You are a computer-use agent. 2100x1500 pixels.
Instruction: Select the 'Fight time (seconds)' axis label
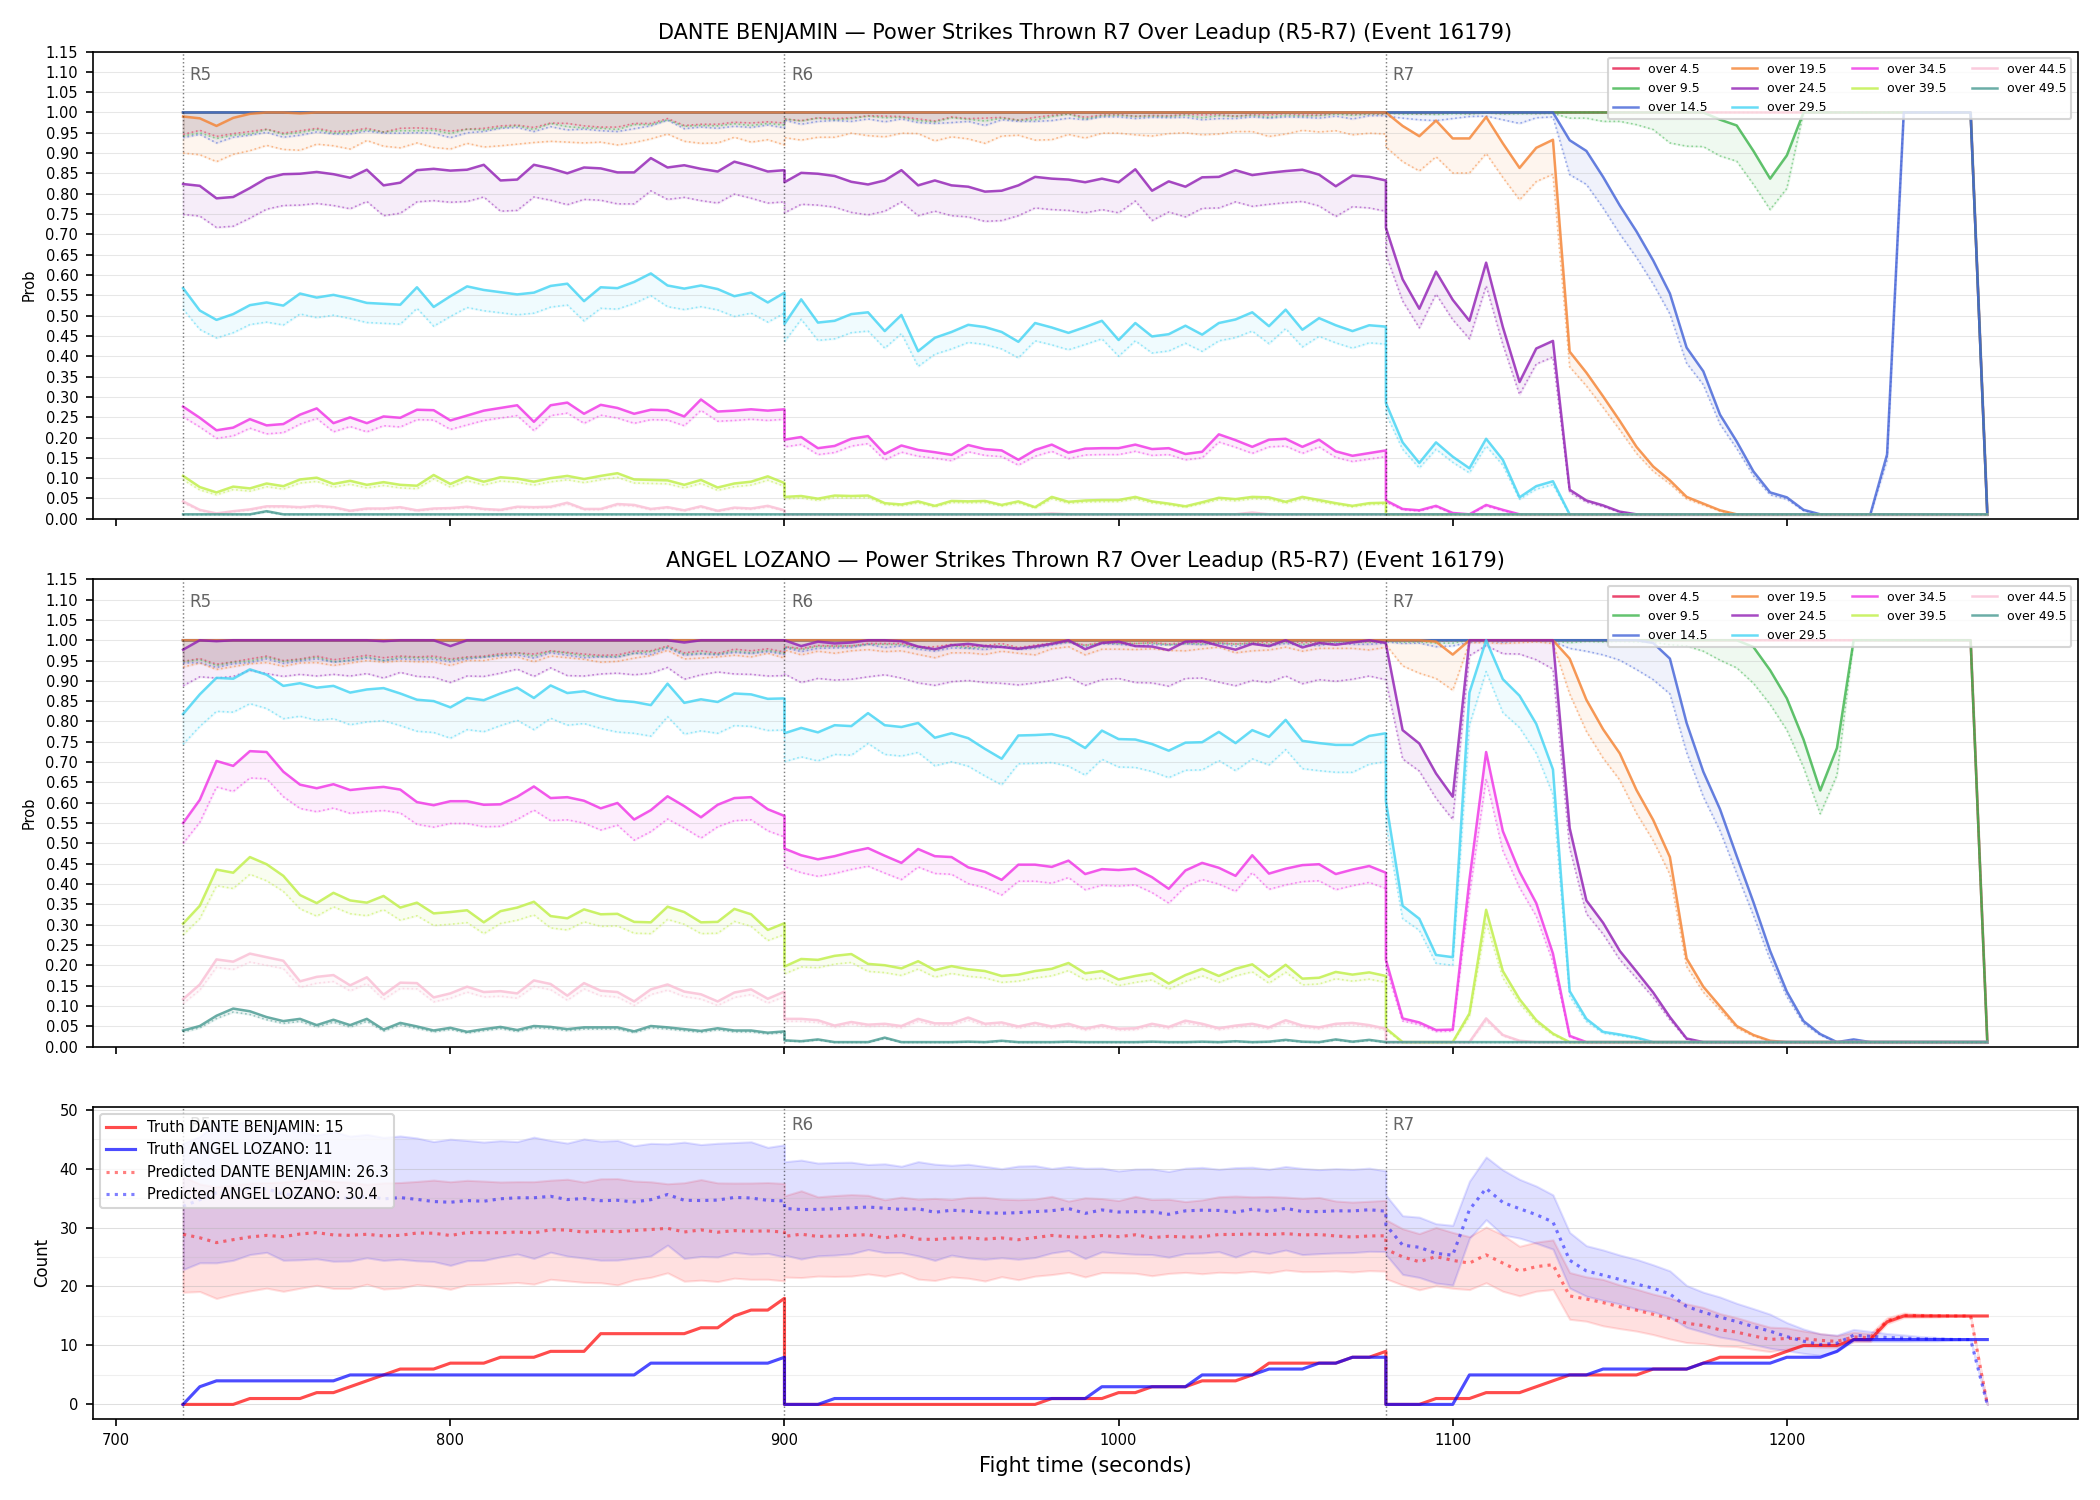1084,1465
